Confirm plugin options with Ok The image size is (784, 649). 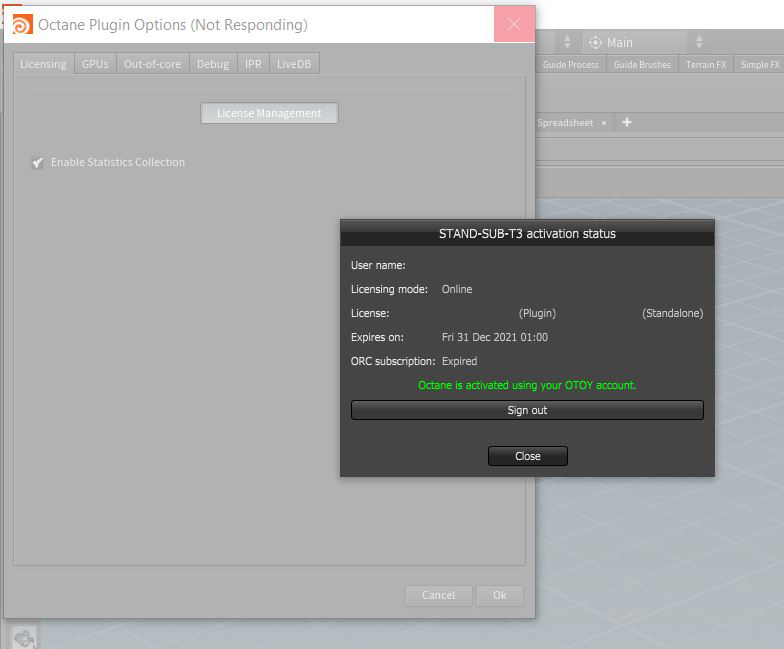click(x=500, y=596)
